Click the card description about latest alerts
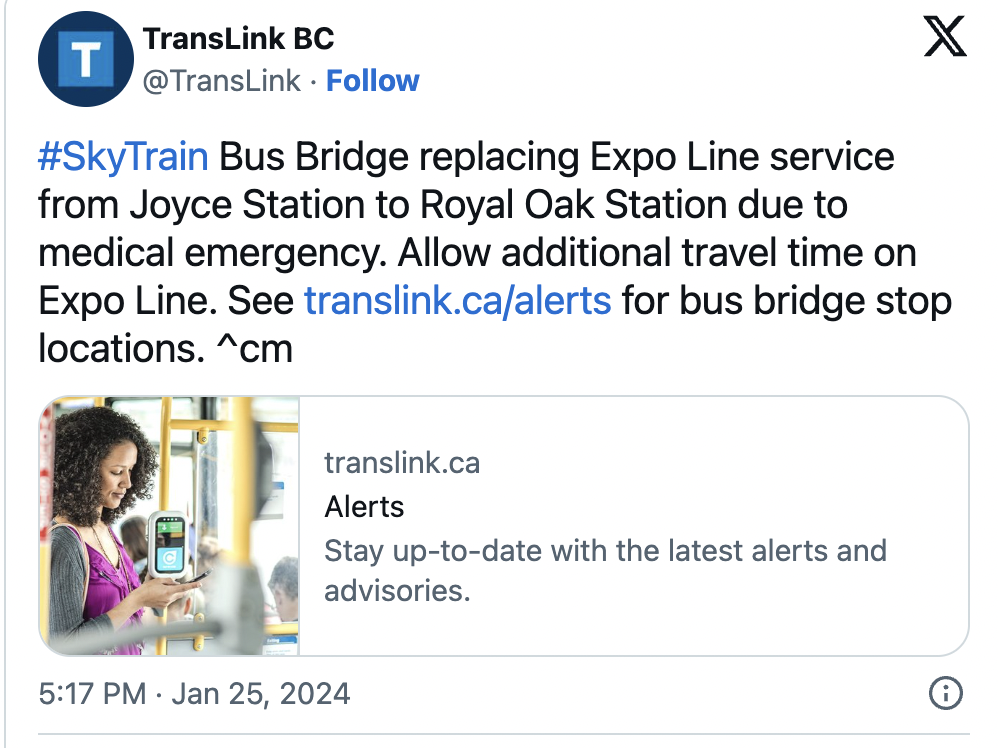 pyautogui.click(x=605, y=570)
